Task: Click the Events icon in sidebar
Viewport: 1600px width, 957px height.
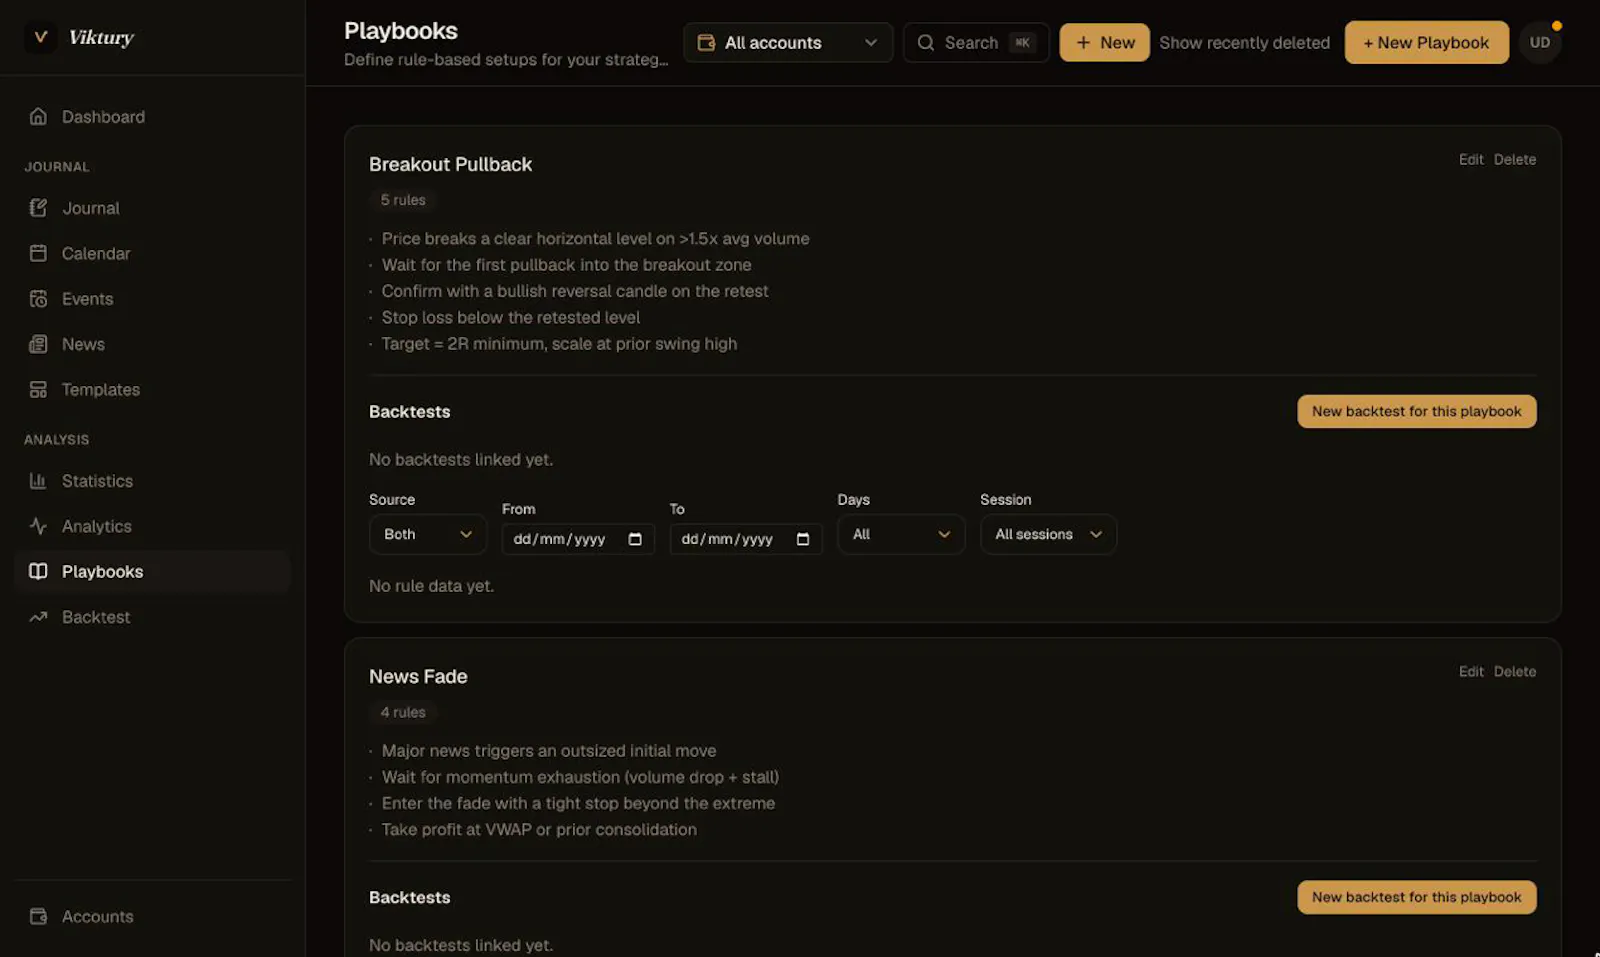Action: click(x=38, y=299)
